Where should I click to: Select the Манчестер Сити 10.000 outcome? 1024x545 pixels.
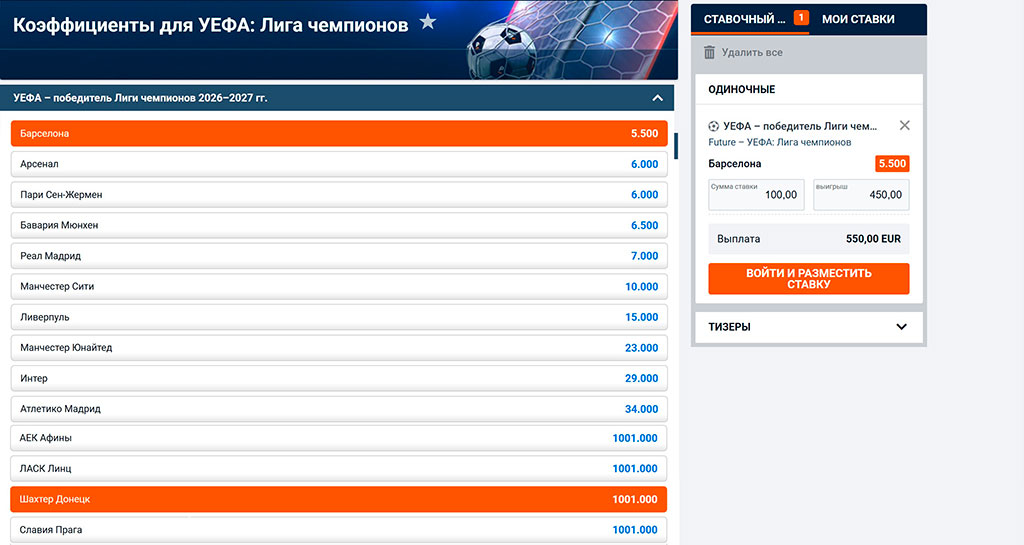(339, 287)
